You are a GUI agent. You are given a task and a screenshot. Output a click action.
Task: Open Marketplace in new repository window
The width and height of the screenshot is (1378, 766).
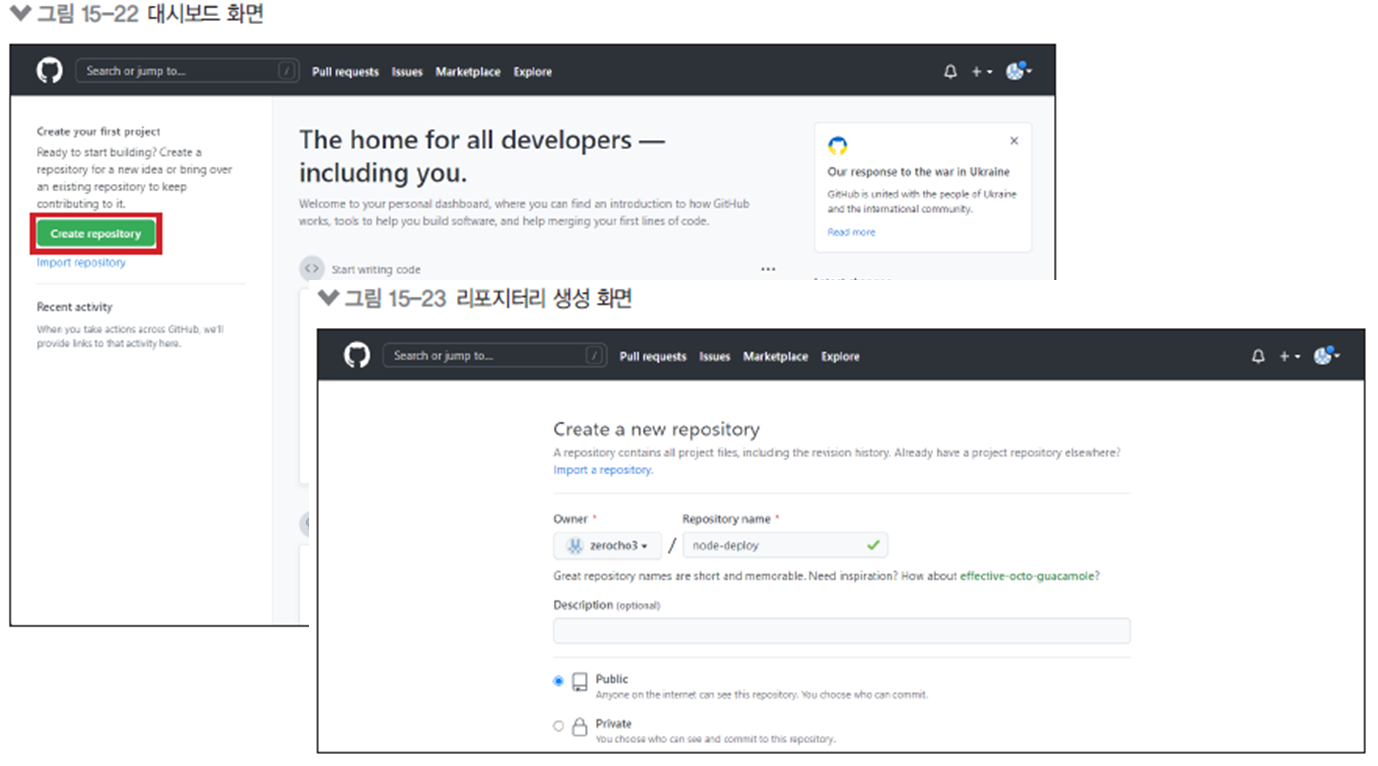[776, 356]
